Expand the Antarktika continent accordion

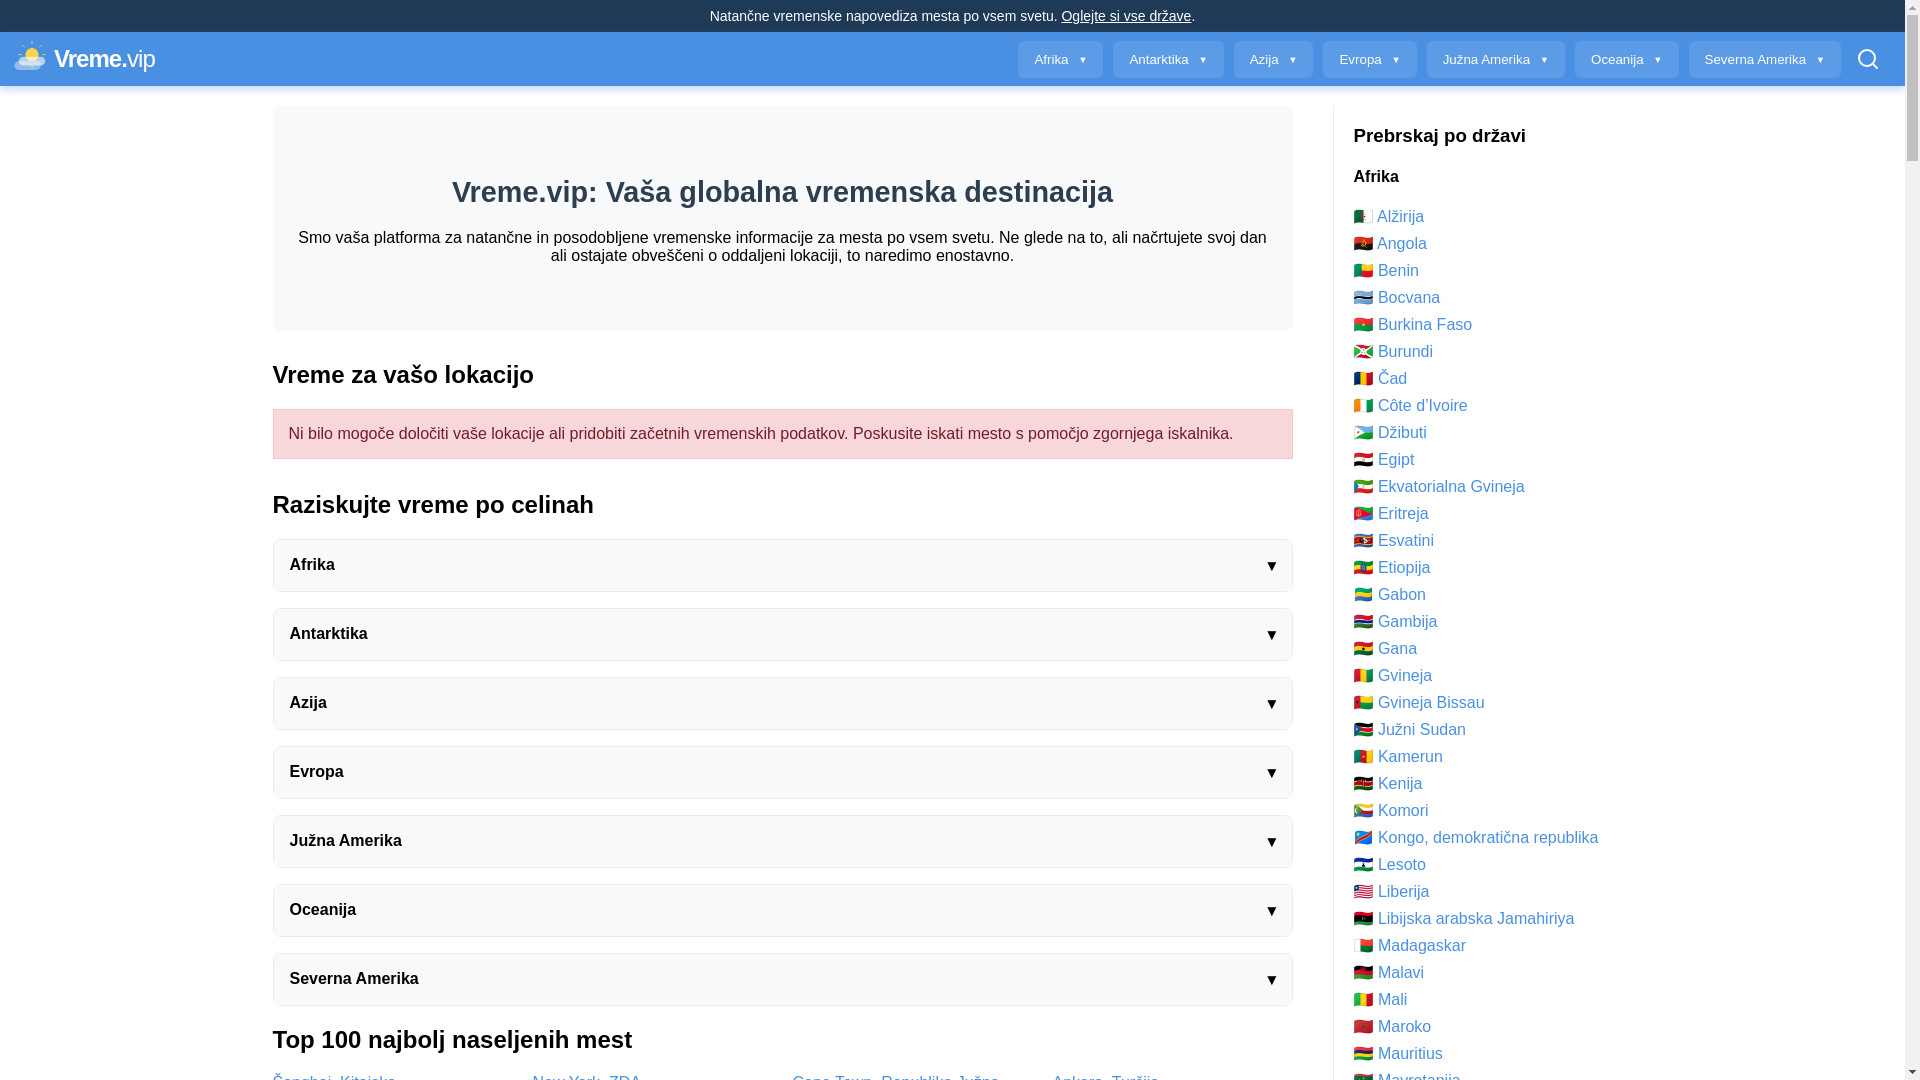pos(782,634)
